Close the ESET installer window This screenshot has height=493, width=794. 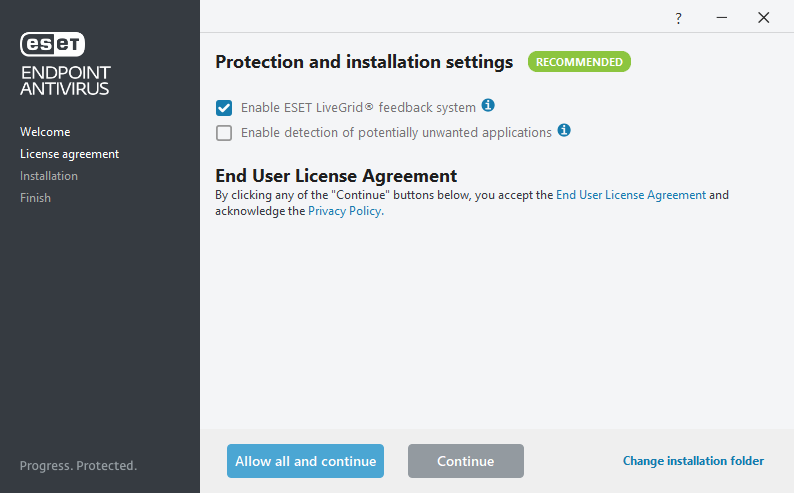[x=763, y=18]
